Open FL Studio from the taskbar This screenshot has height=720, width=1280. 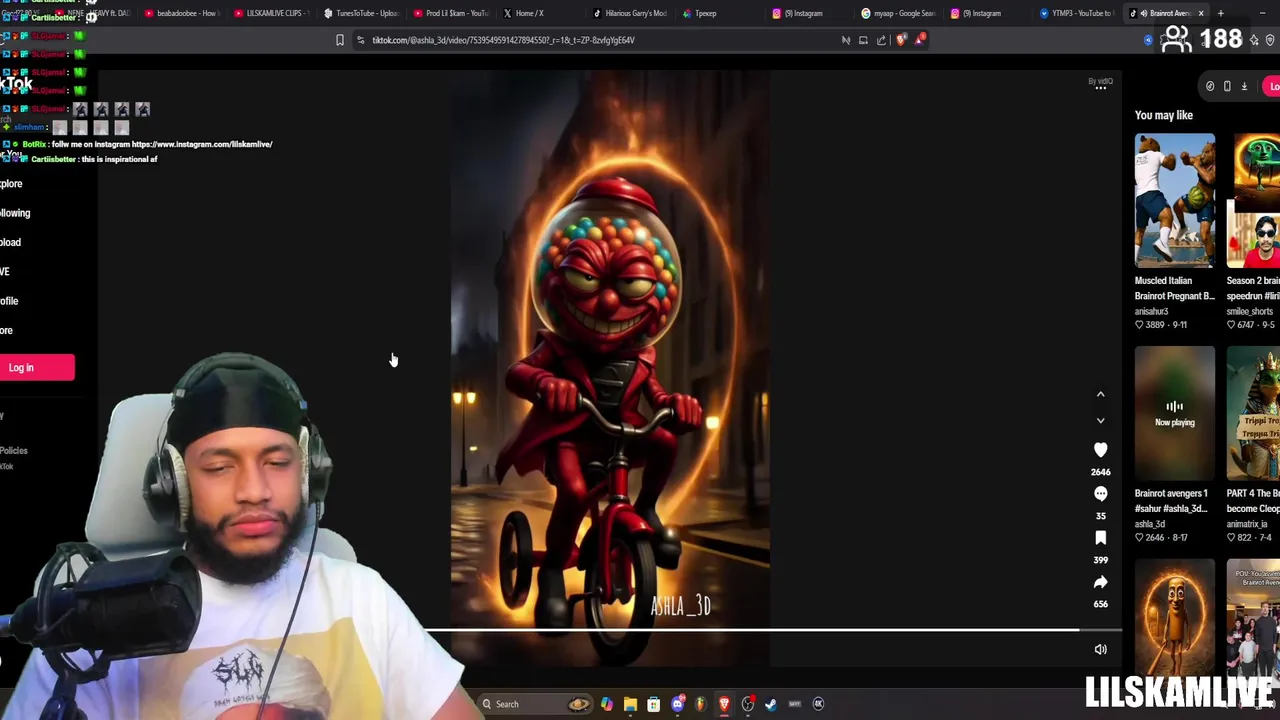click(x=700, y=704)
